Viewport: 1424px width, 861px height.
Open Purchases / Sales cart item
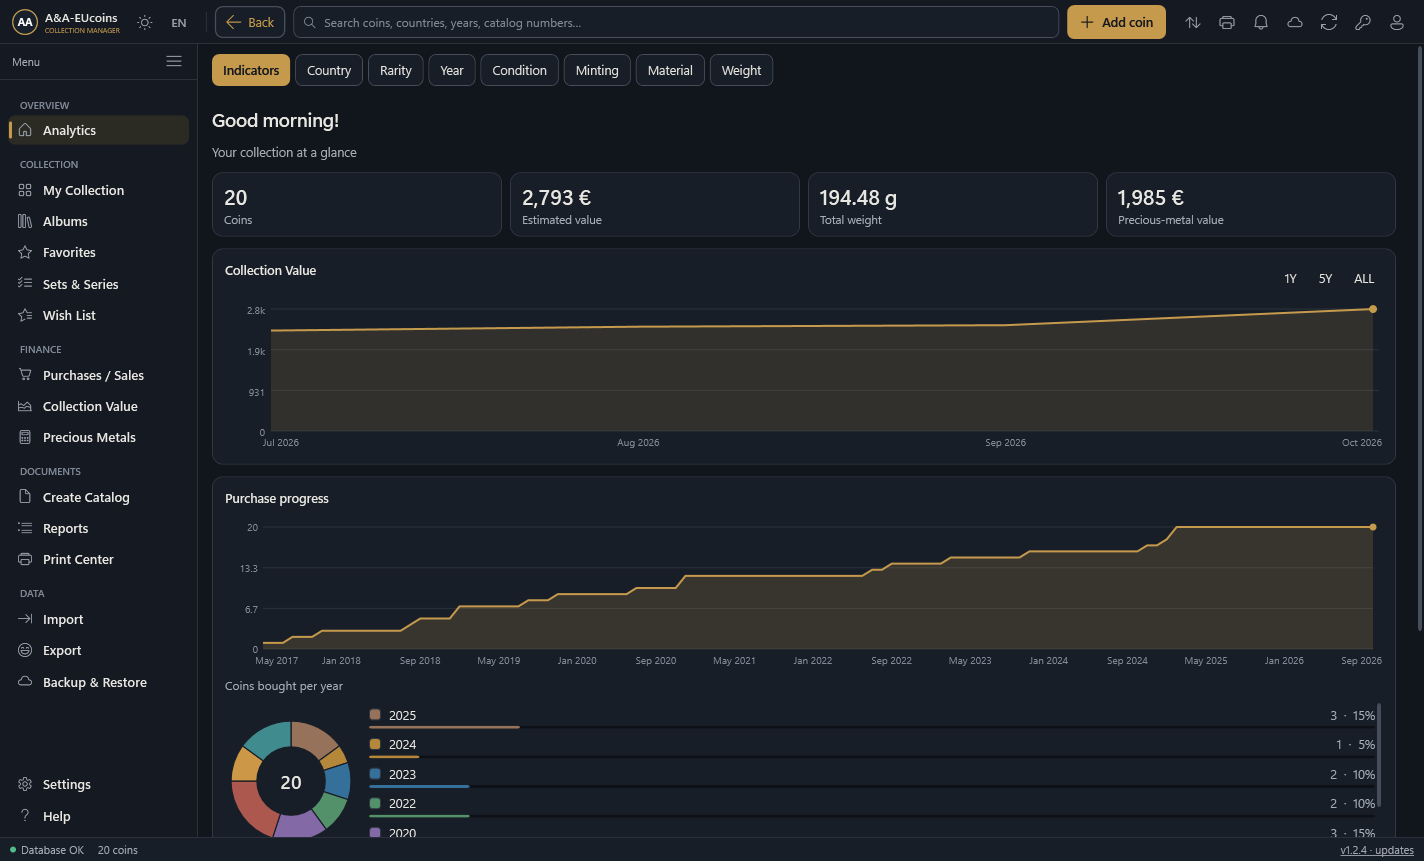click(x=98, y=375)
